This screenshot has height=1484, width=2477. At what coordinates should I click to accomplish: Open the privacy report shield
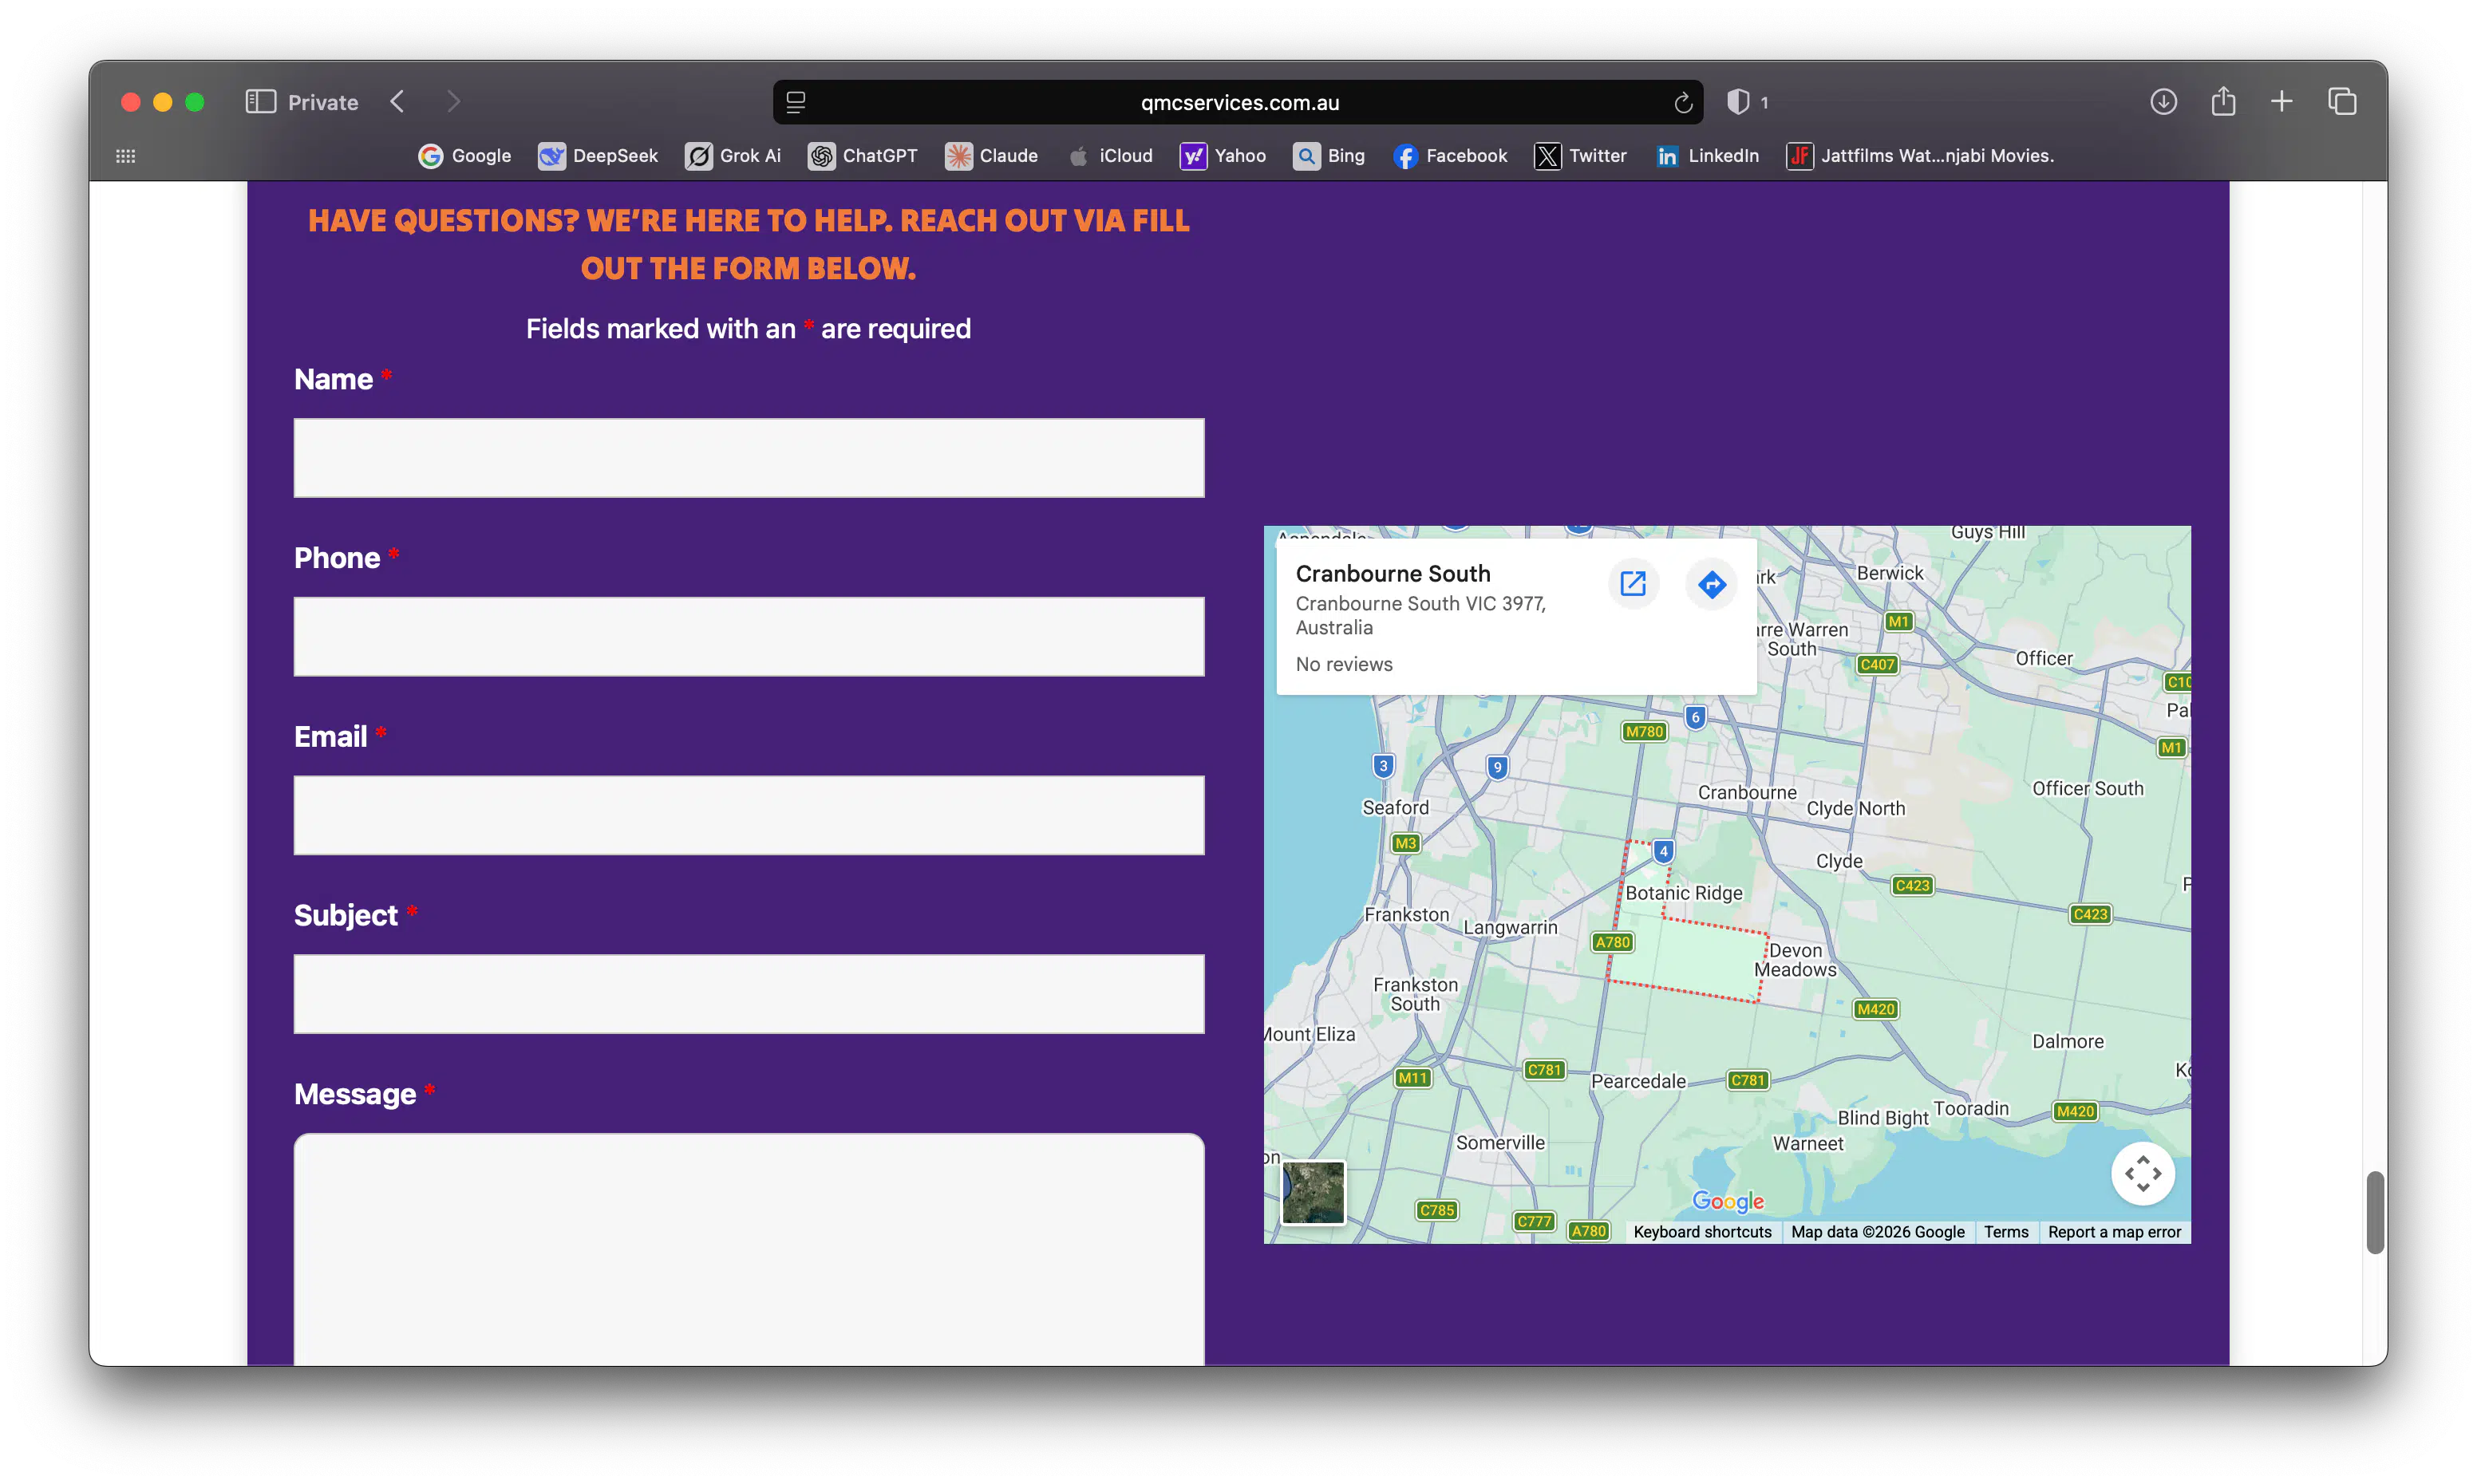pyautogui.click(x=1741, y=101)
